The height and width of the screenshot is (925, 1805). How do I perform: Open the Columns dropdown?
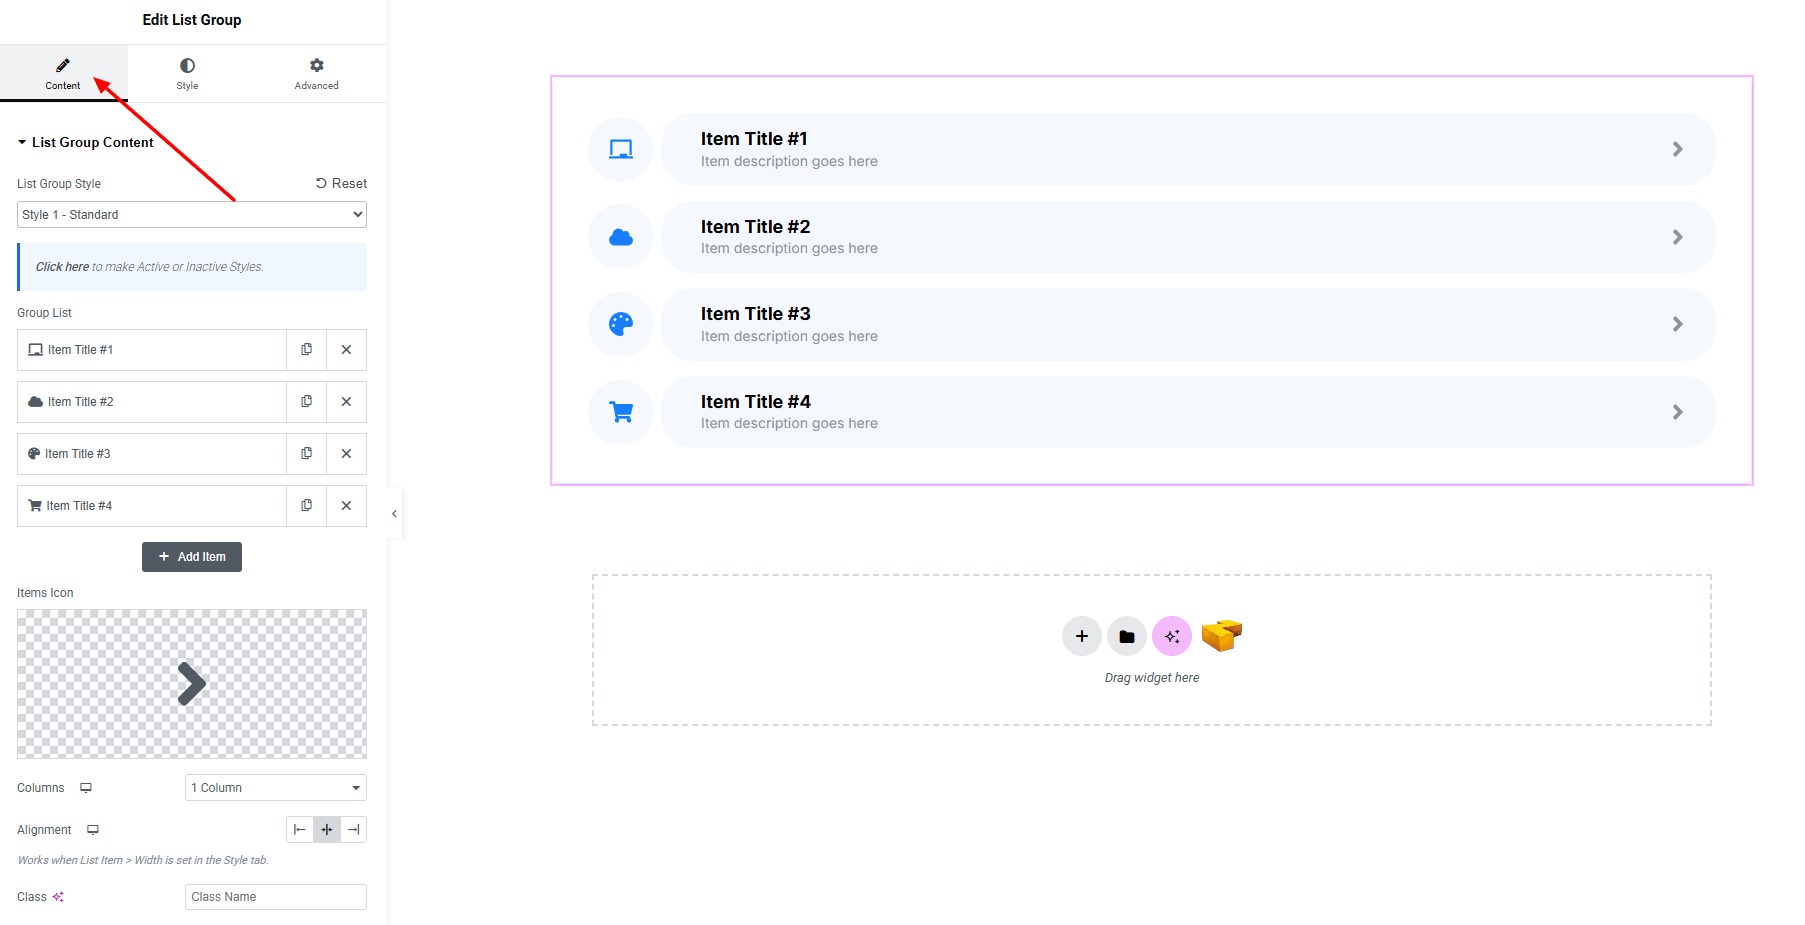(275, 788)
